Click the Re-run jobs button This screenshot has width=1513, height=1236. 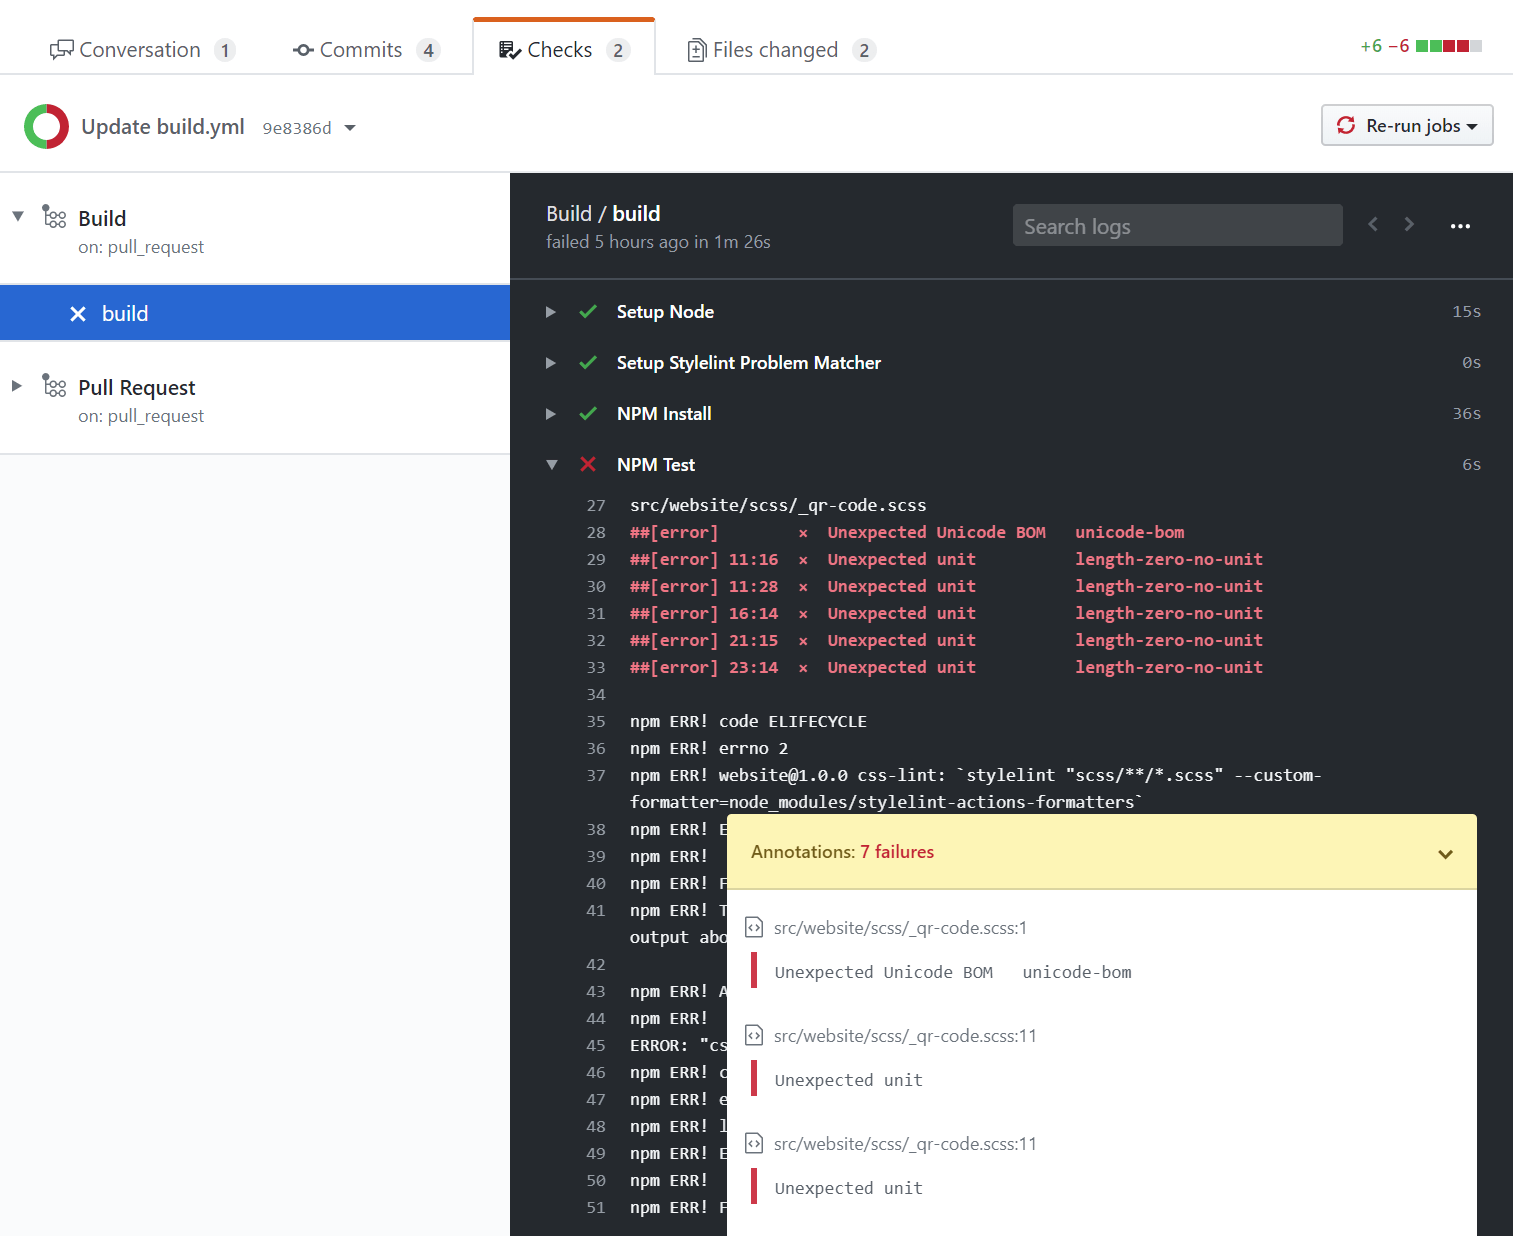(x=1407, y=125)
